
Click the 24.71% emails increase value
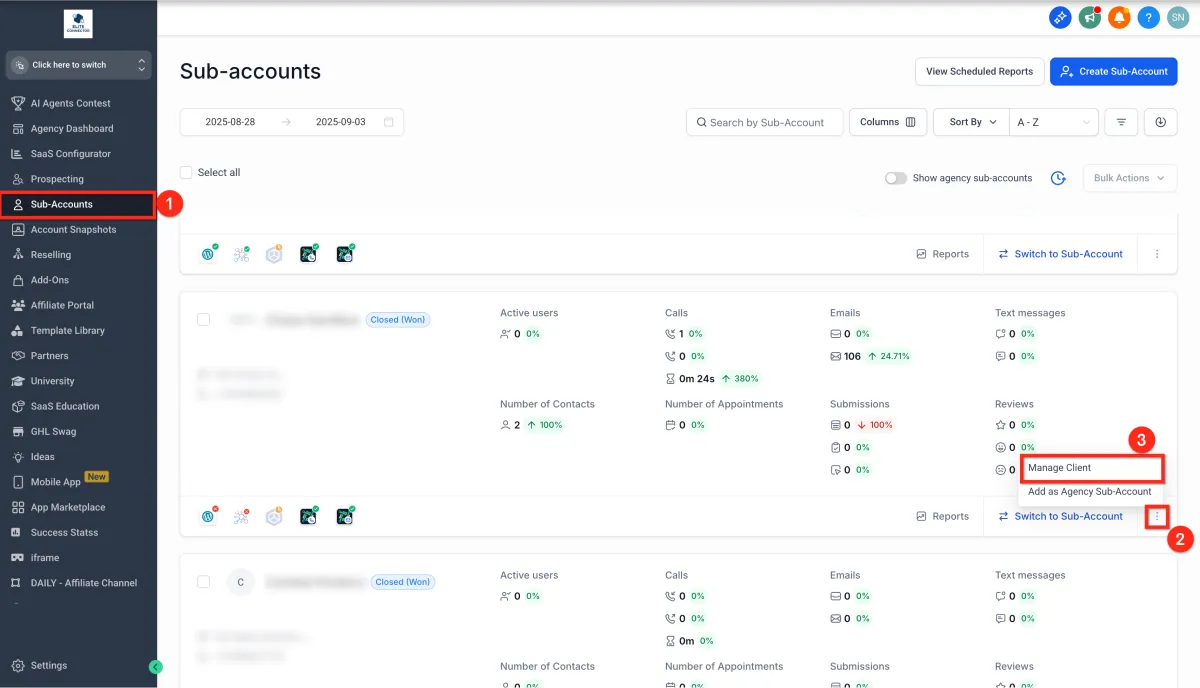pos(889,356)
